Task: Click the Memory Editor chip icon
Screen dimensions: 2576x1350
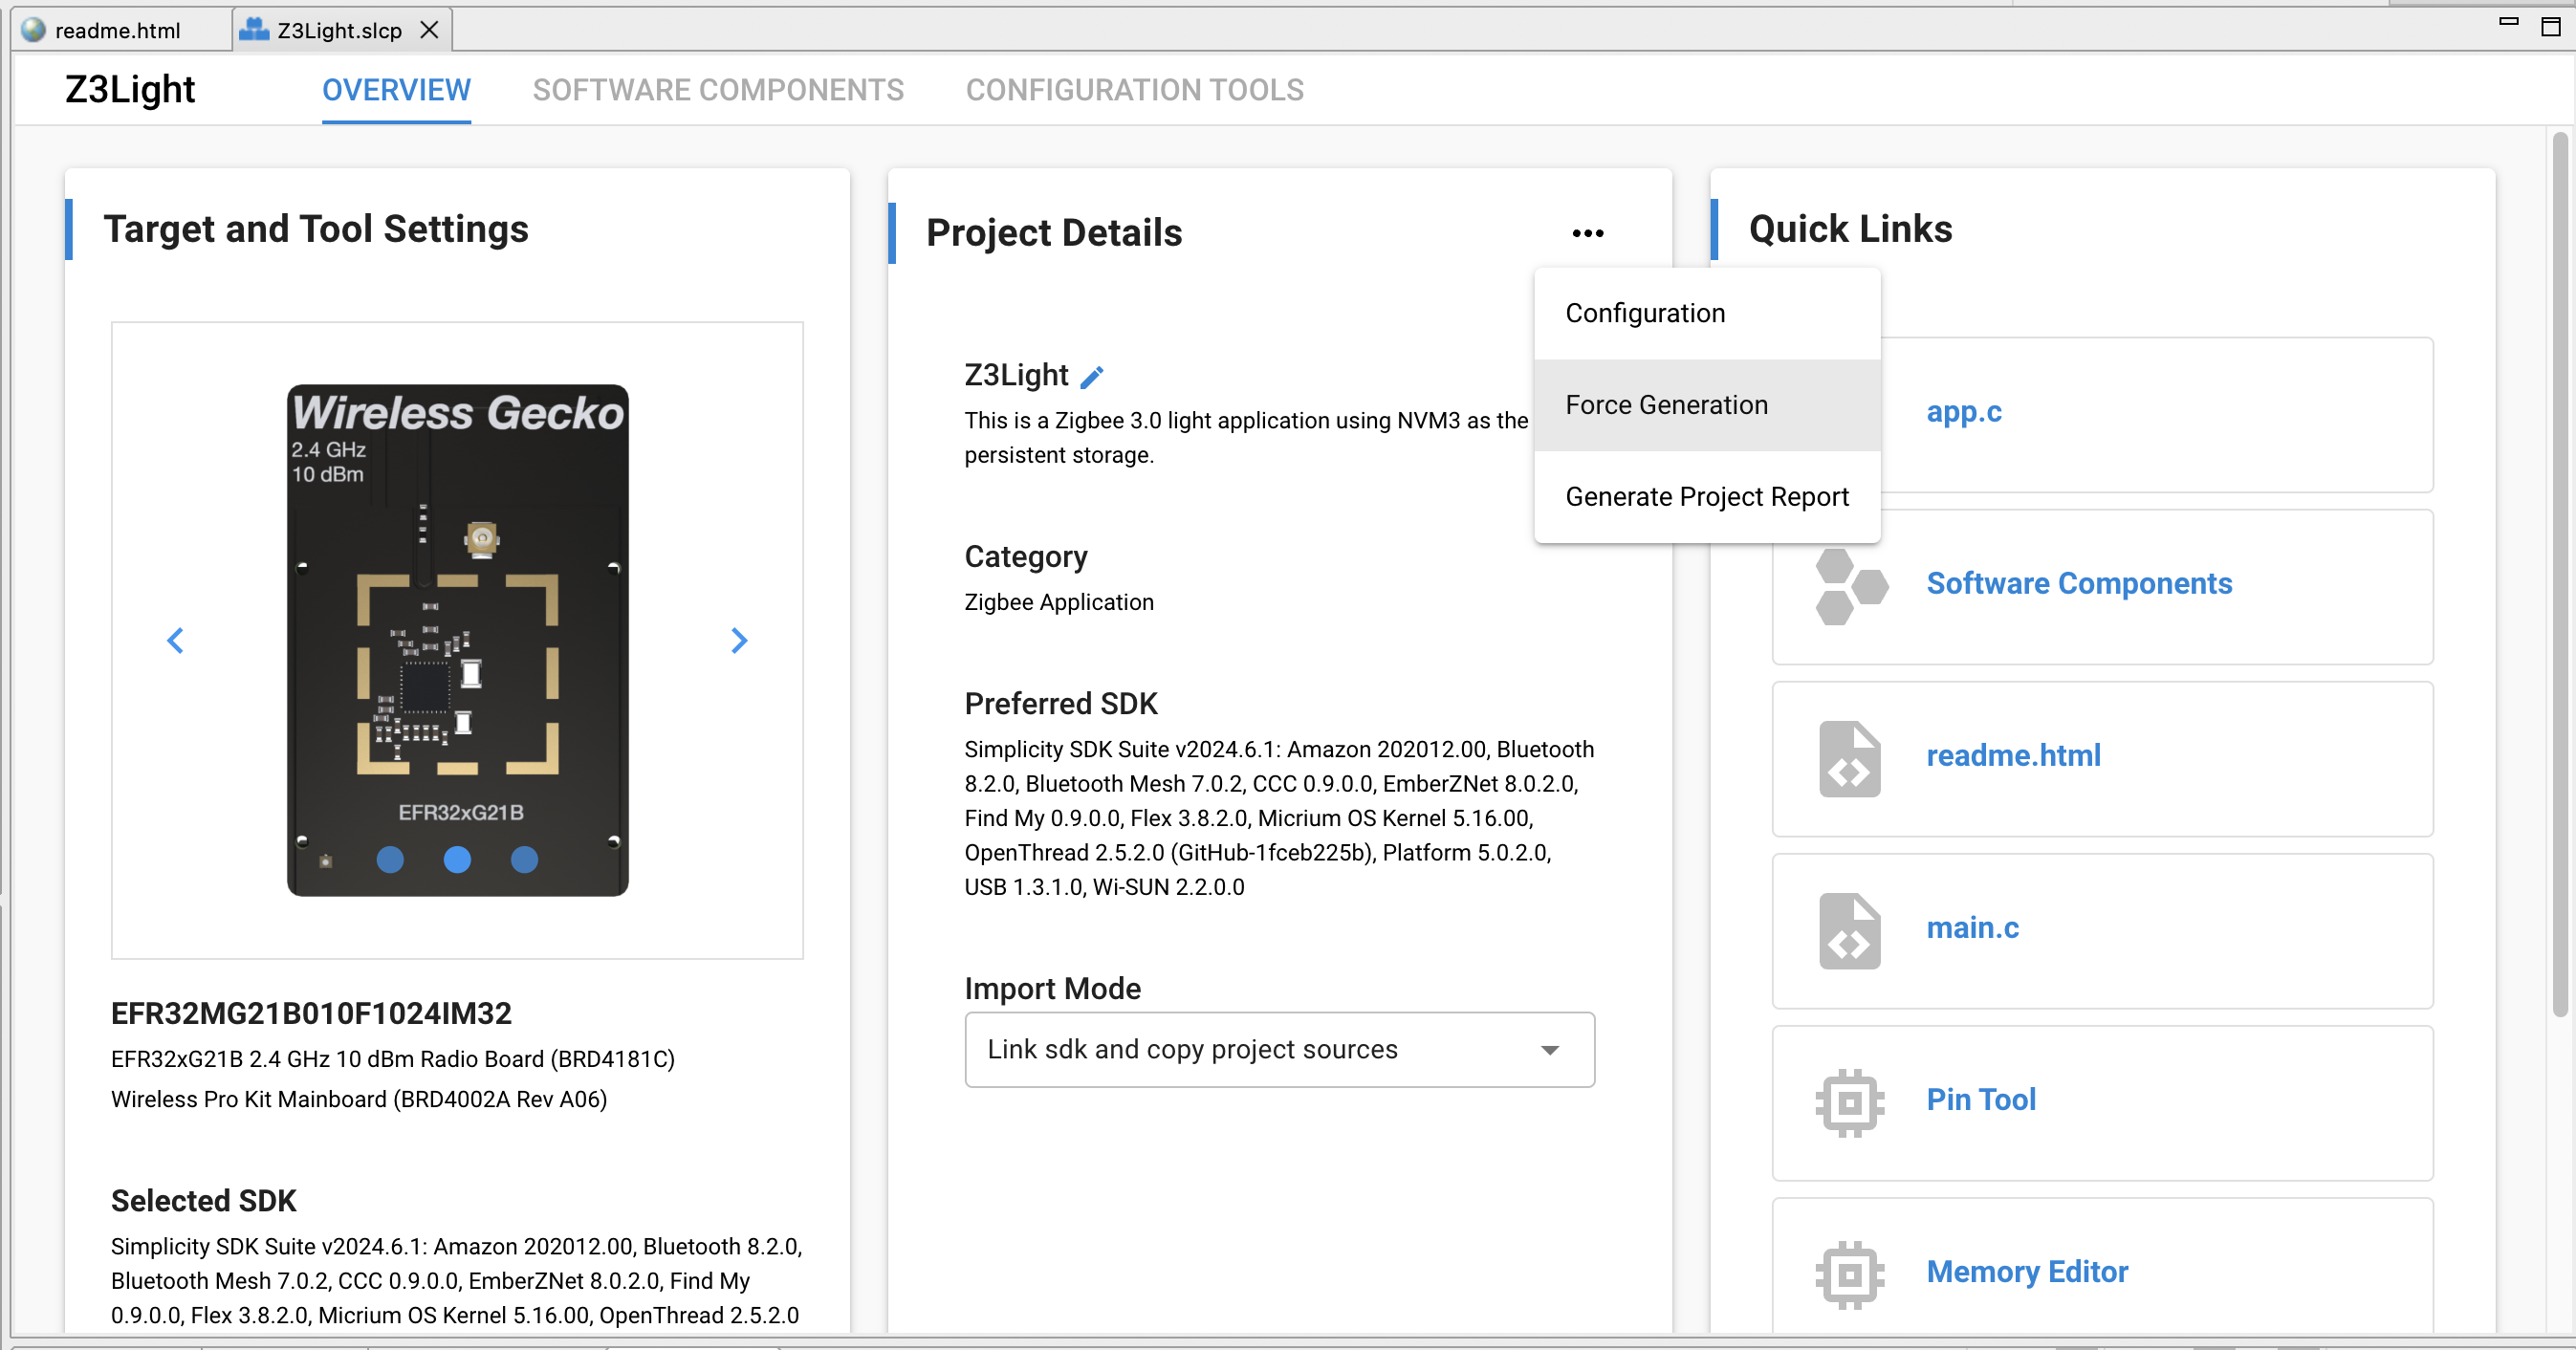Action: (x=1849, y=1275)
